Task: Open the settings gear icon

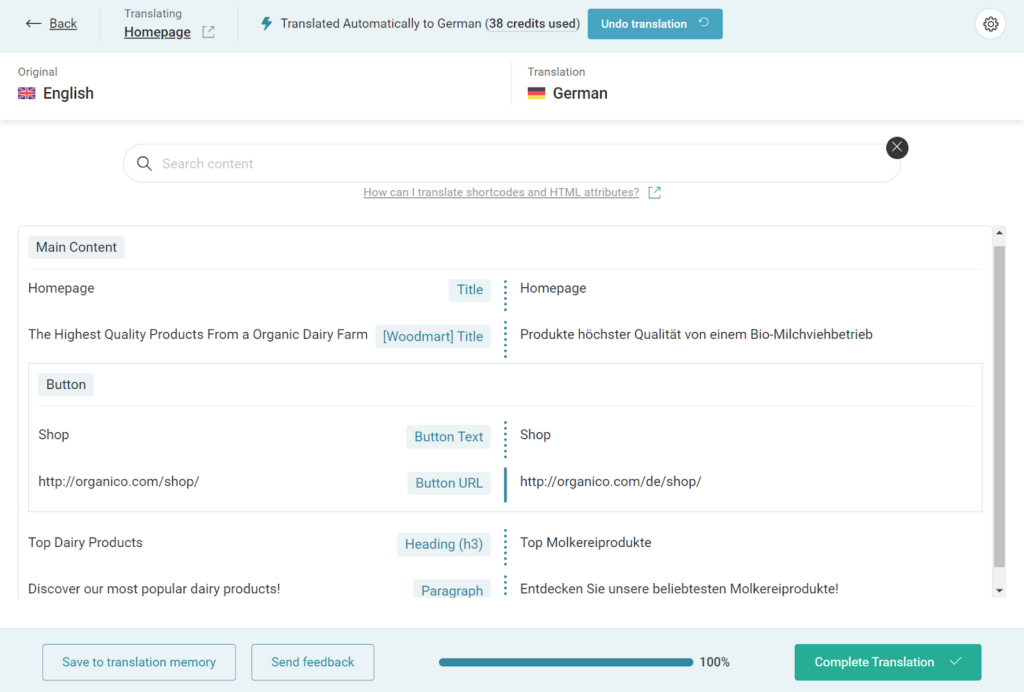Action: [990, 24]
